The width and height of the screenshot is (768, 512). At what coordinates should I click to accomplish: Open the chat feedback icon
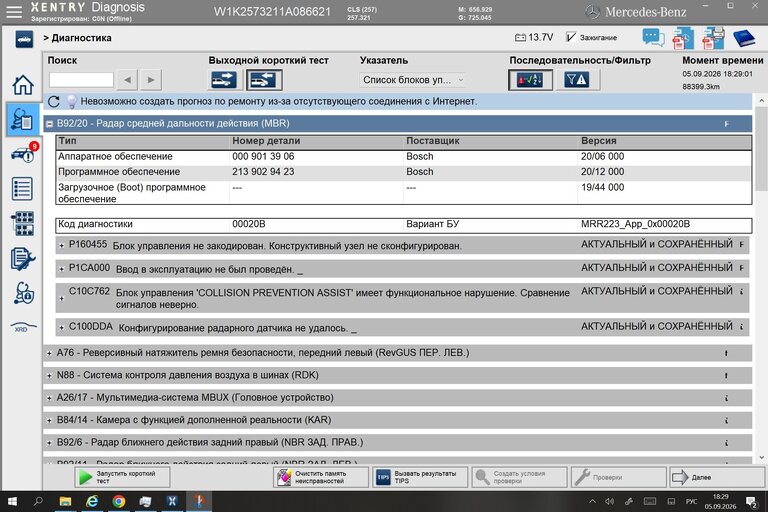click(653, 38)
